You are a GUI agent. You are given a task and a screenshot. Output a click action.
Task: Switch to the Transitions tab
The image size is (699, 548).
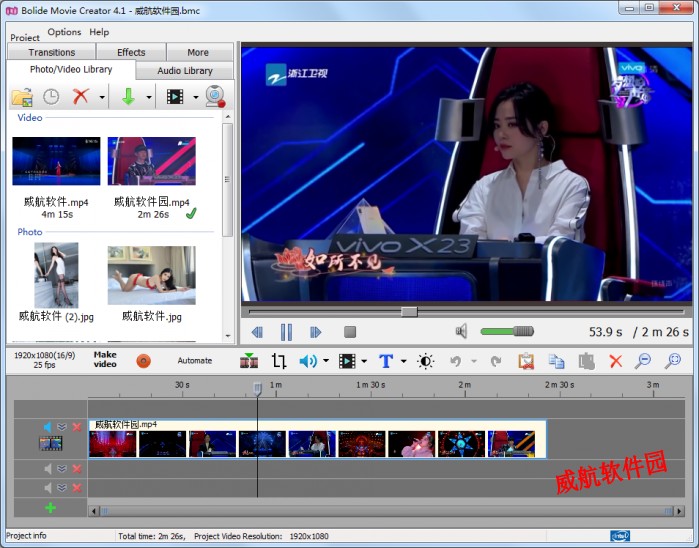[x=52, y=52]
